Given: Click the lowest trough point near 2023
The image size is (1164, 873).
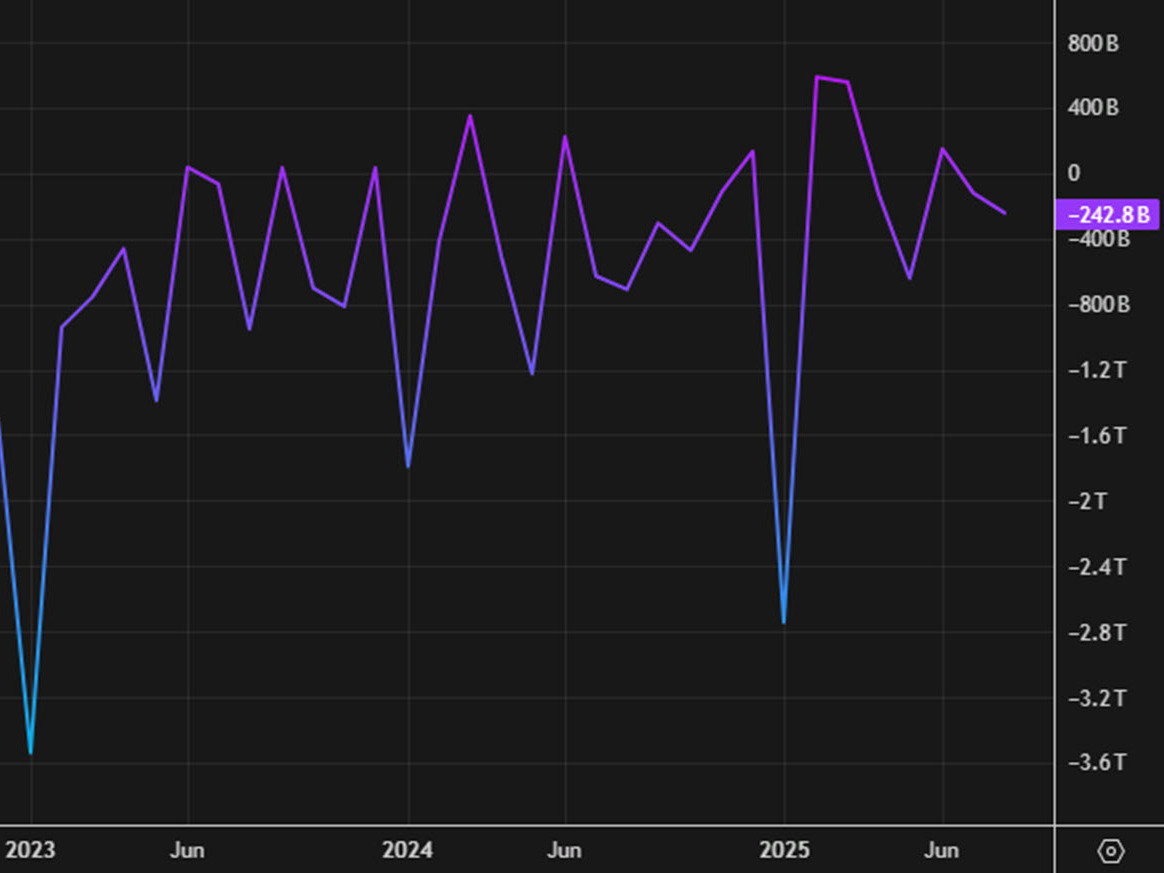Looking at the screenshot, I should (x=31, y=752).
